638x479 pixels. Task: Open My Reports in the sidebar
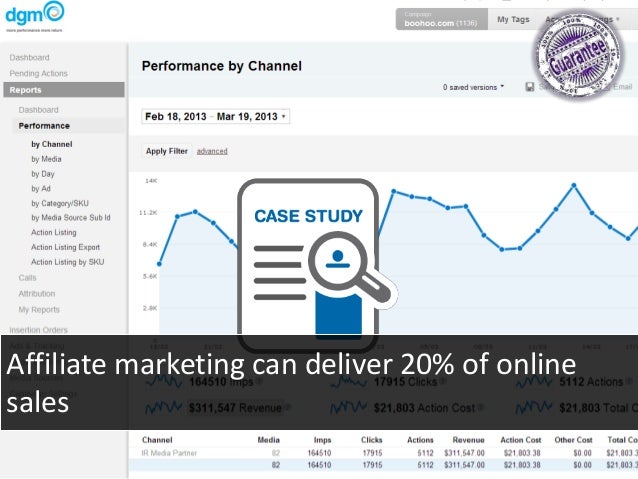point(39,309)
